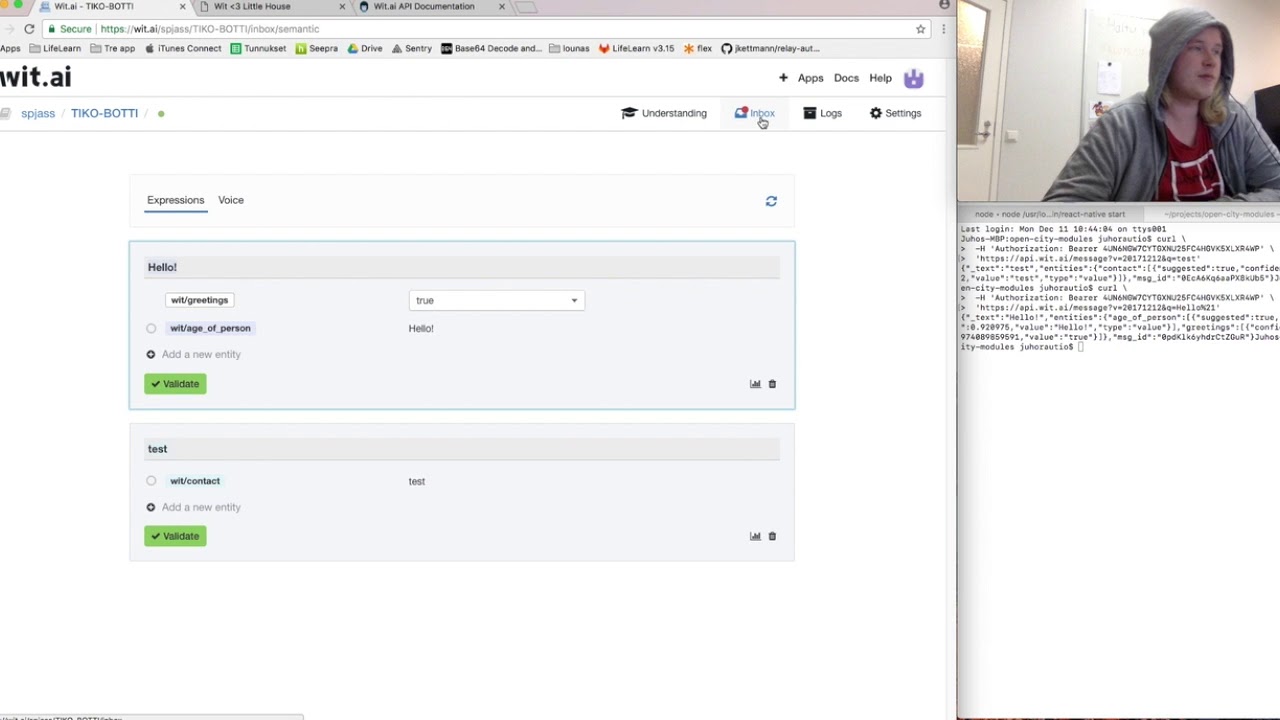This screenshot has height=720, width=1280.
Task: Click the Hello! expression title
Action: pyautogui.click(x=162, y=267)
